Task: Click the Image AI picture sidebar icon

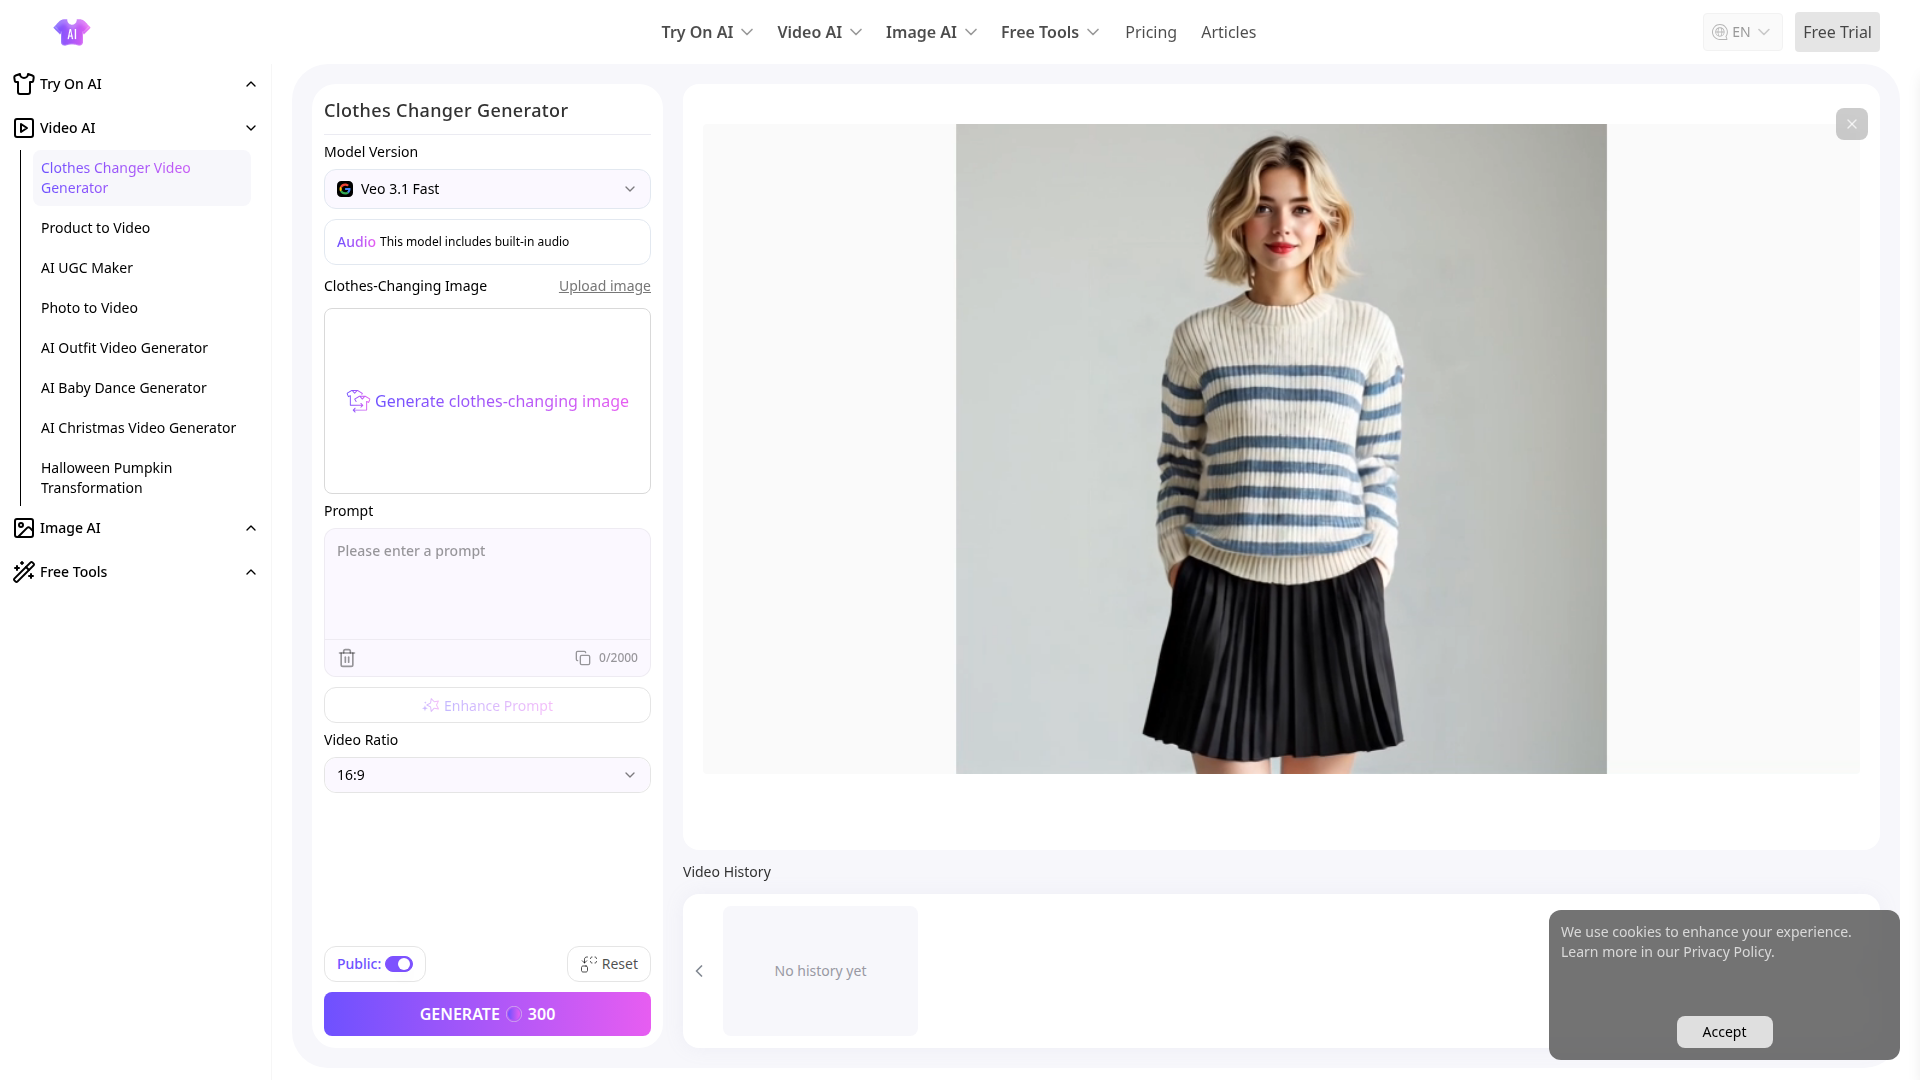Action: pyautogui.click(x=24, y=528)
